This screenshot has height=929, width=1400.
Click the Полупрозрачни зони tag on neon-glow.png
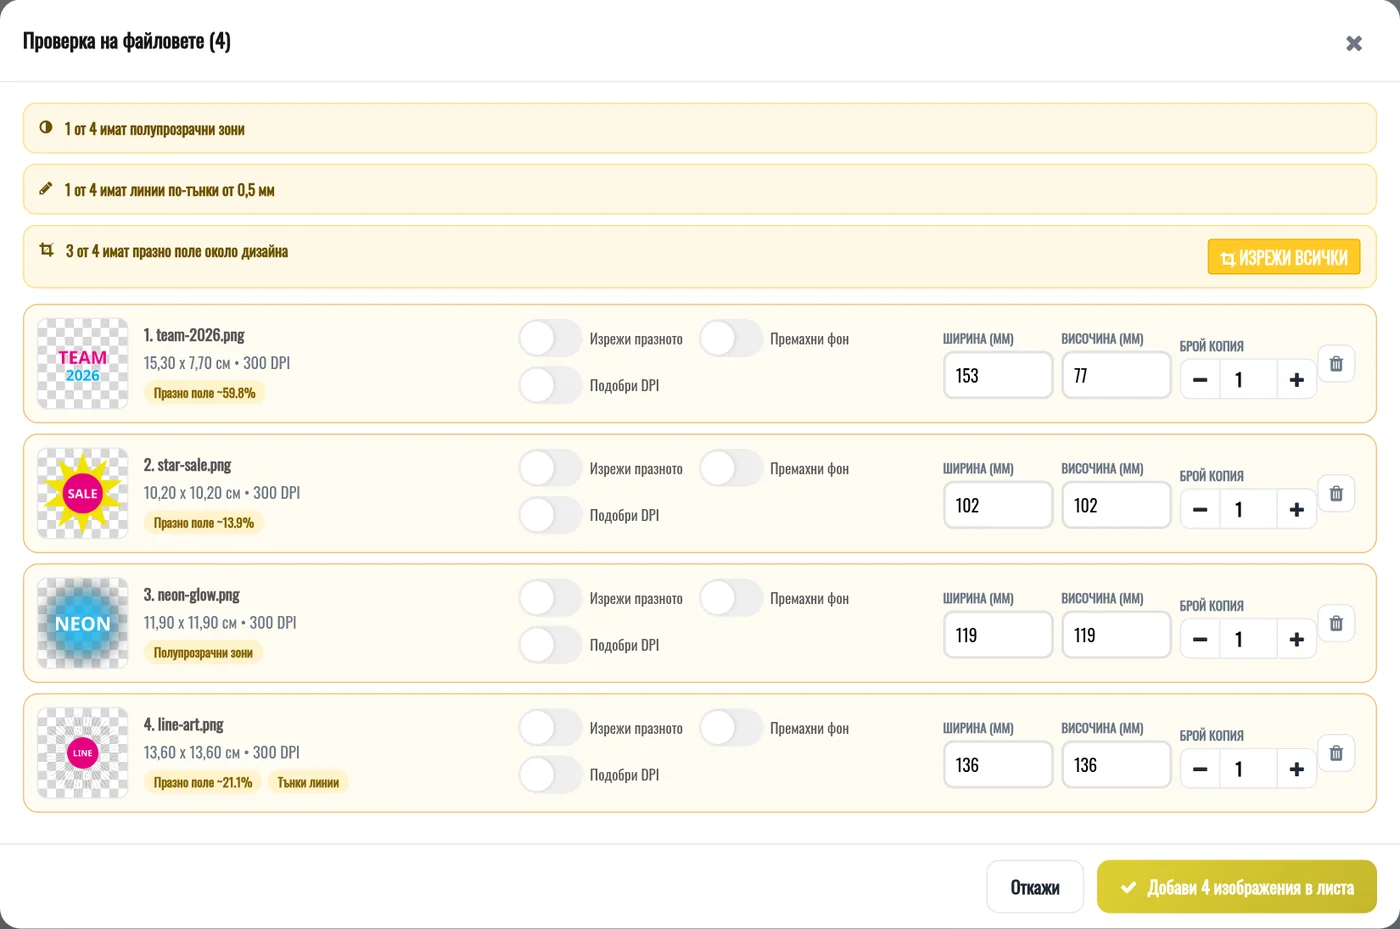pyautogui.click(x=203, y=653)
